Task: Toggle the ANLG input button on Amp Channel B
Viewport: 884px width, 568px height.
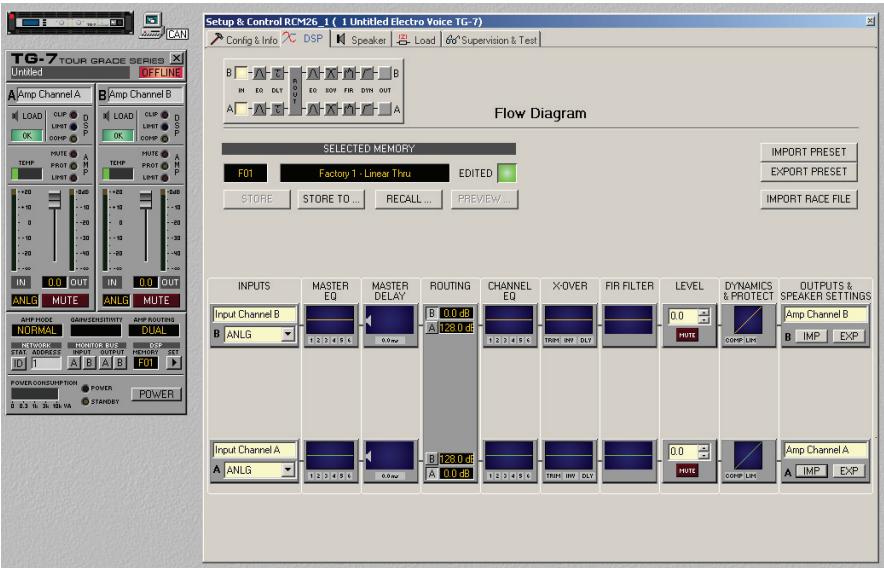Action: tap(116, 300)
